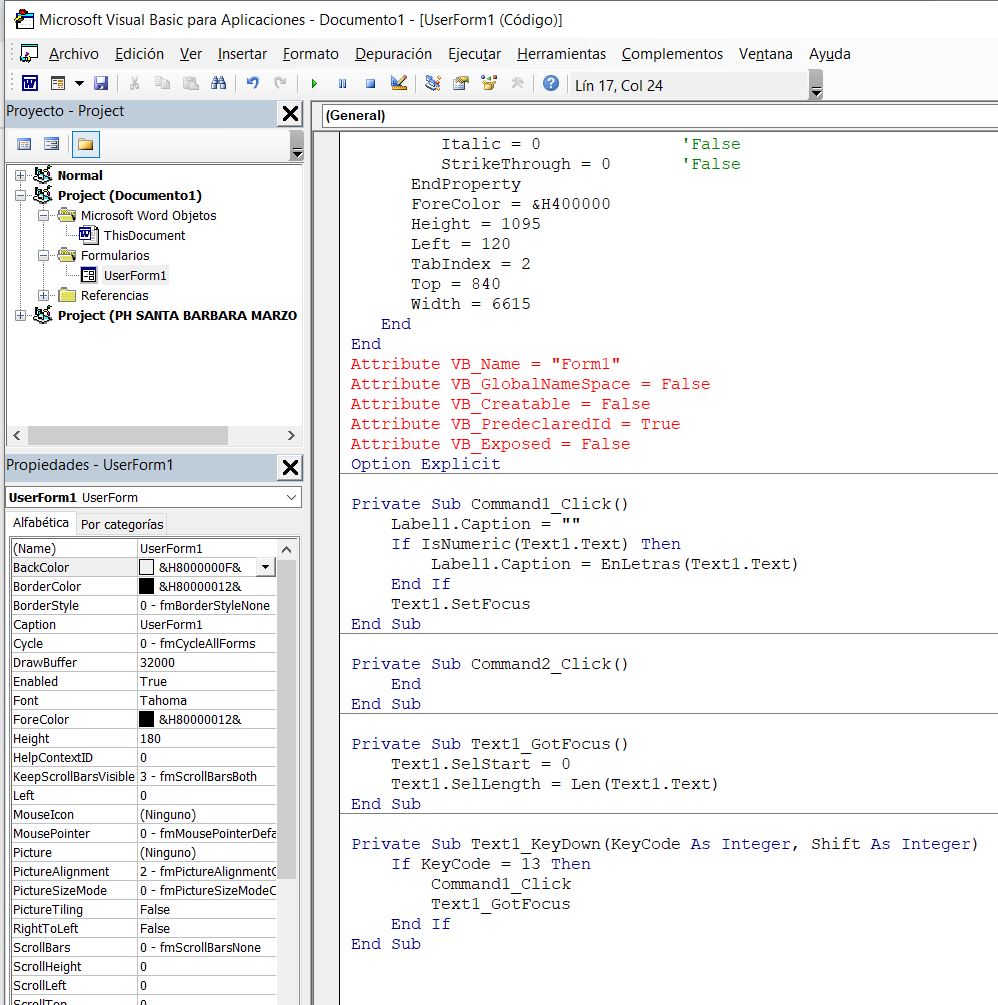Click the Save icon in toolbar
Screen dimensions: 998x1005
tap(101, 83)
